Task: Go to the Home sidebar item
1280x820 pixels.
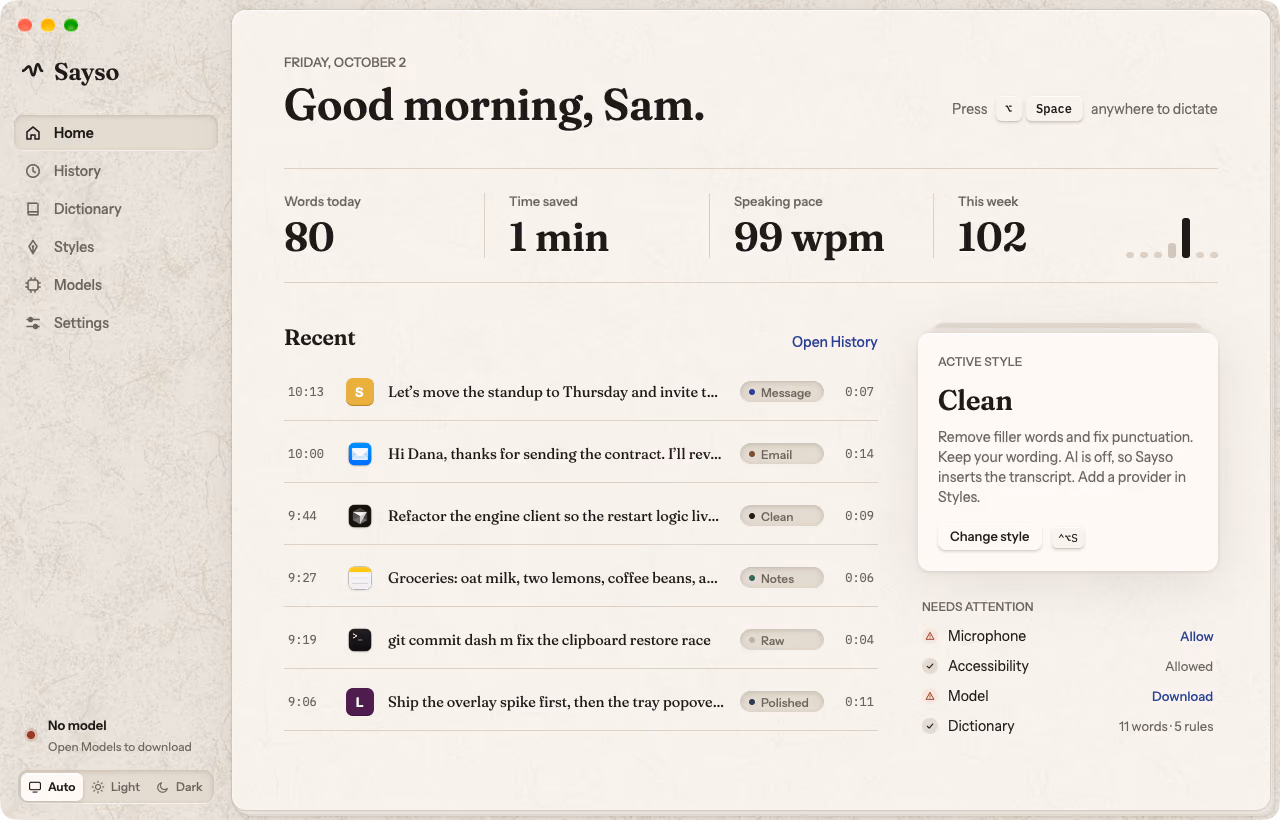Action: click(116, 133)
